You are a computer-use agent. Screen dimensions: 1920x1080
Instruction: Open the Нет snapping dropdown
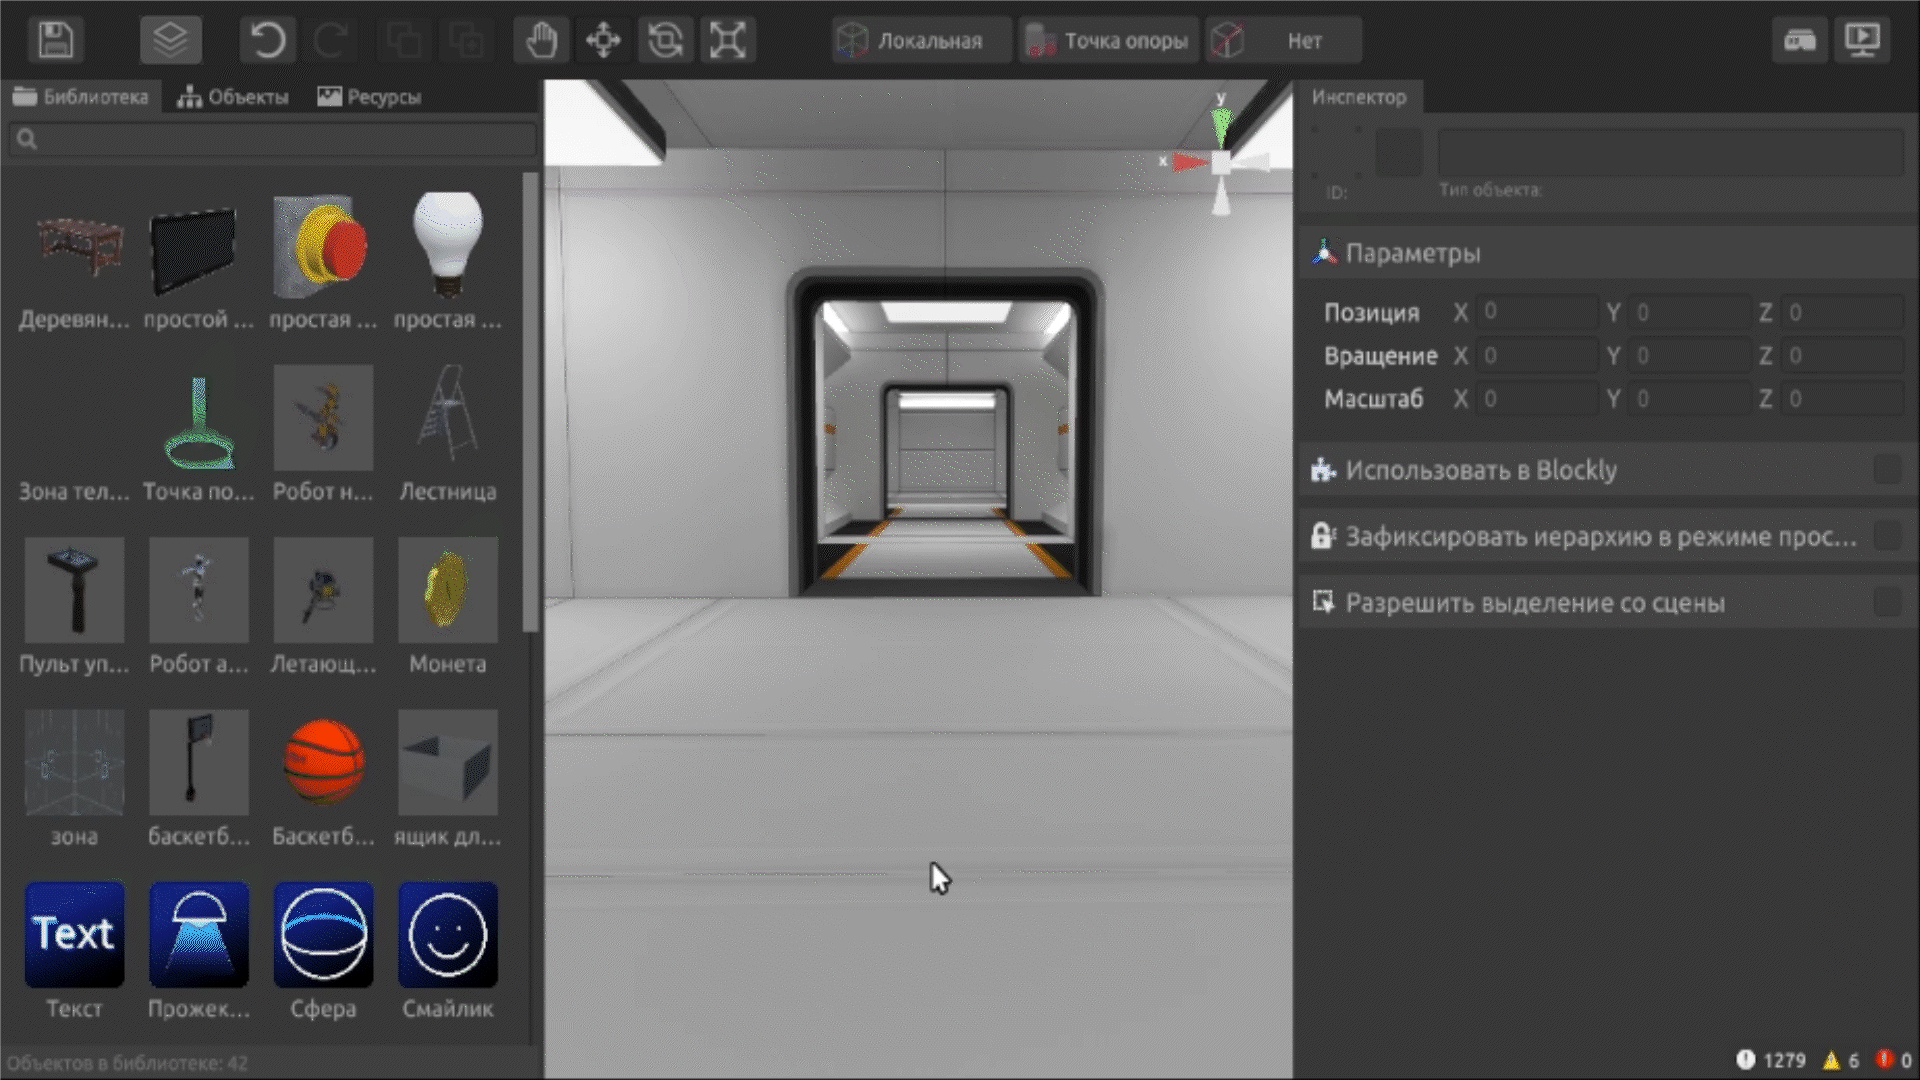pyautogui.click(x=1283, y=41)
